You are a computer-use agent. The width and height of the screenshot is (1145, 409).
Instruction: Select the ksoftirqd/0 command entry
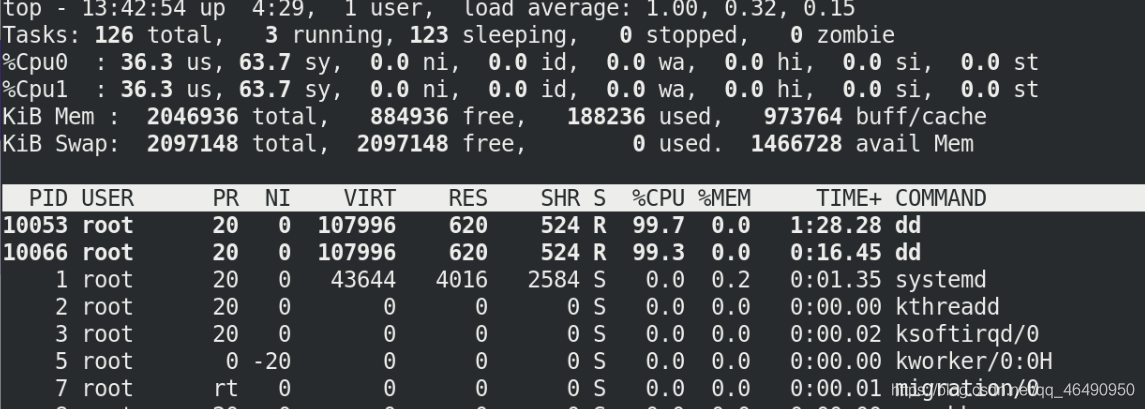click(967, 334)
